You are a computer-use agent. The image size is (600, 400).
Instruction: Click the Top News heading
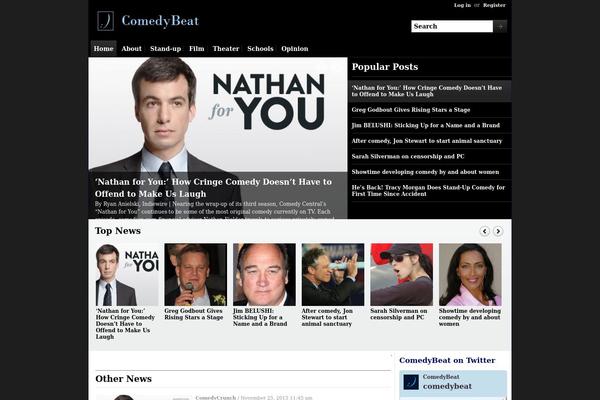(117, 231)
